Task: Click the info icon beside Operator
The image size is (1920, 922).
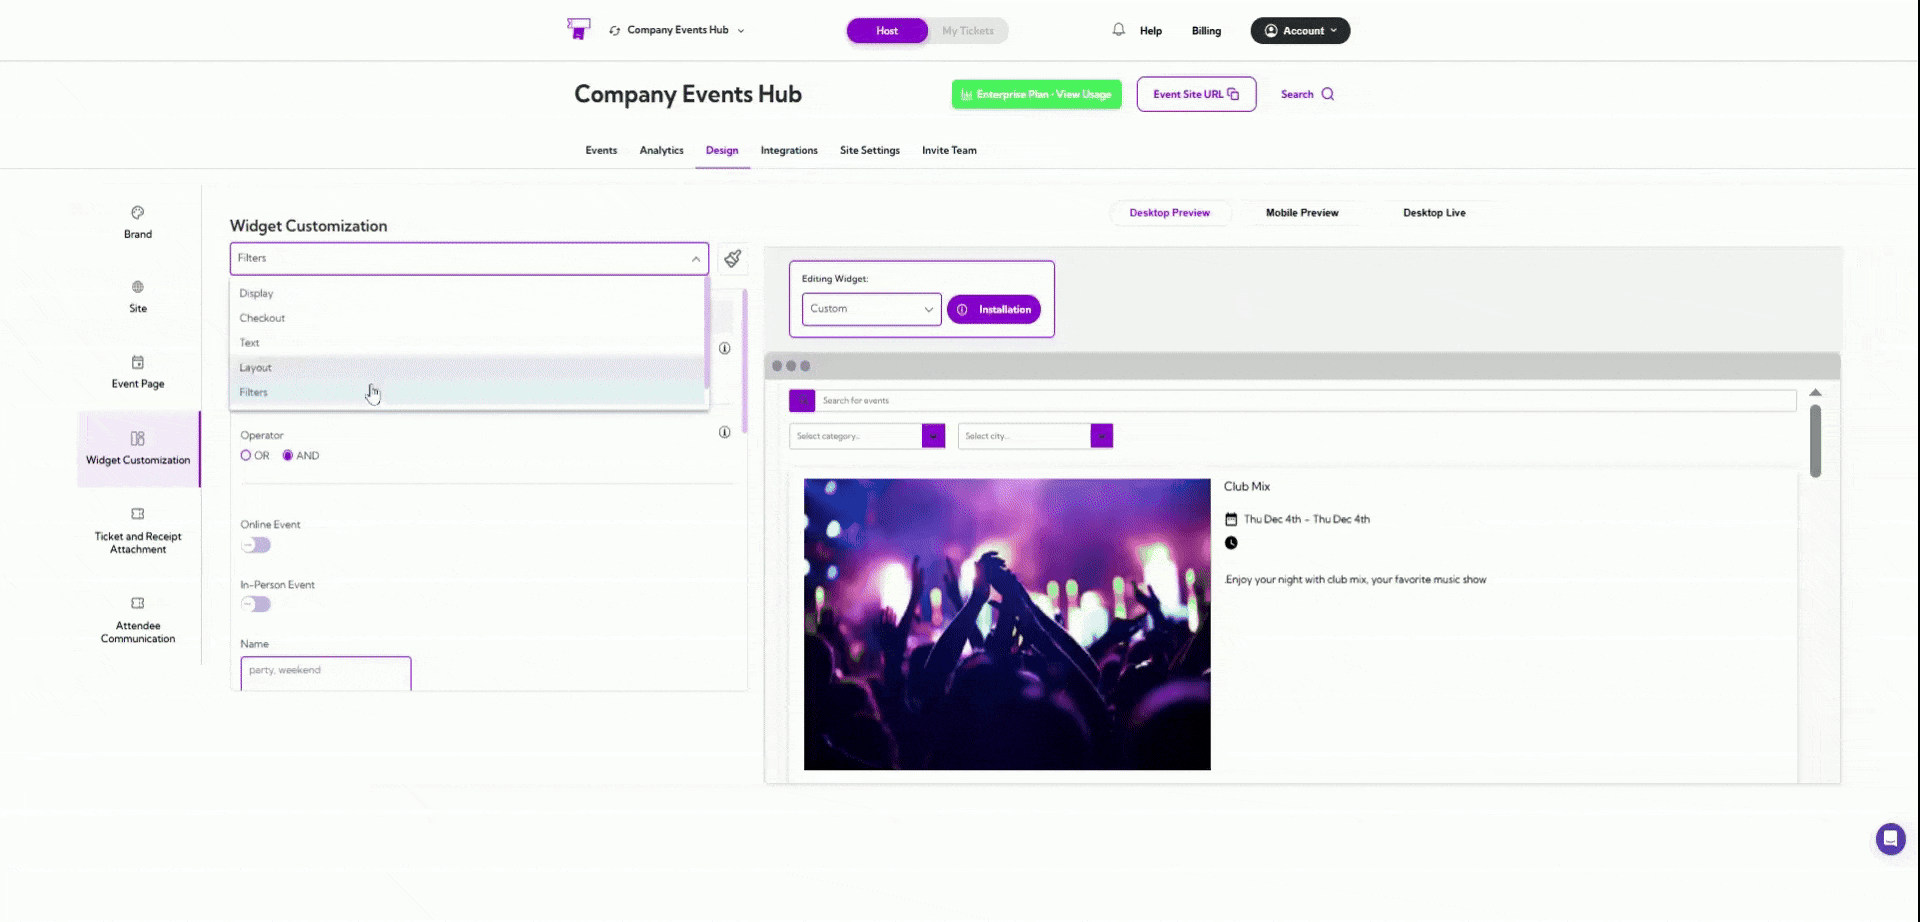Action: (724, 432)
